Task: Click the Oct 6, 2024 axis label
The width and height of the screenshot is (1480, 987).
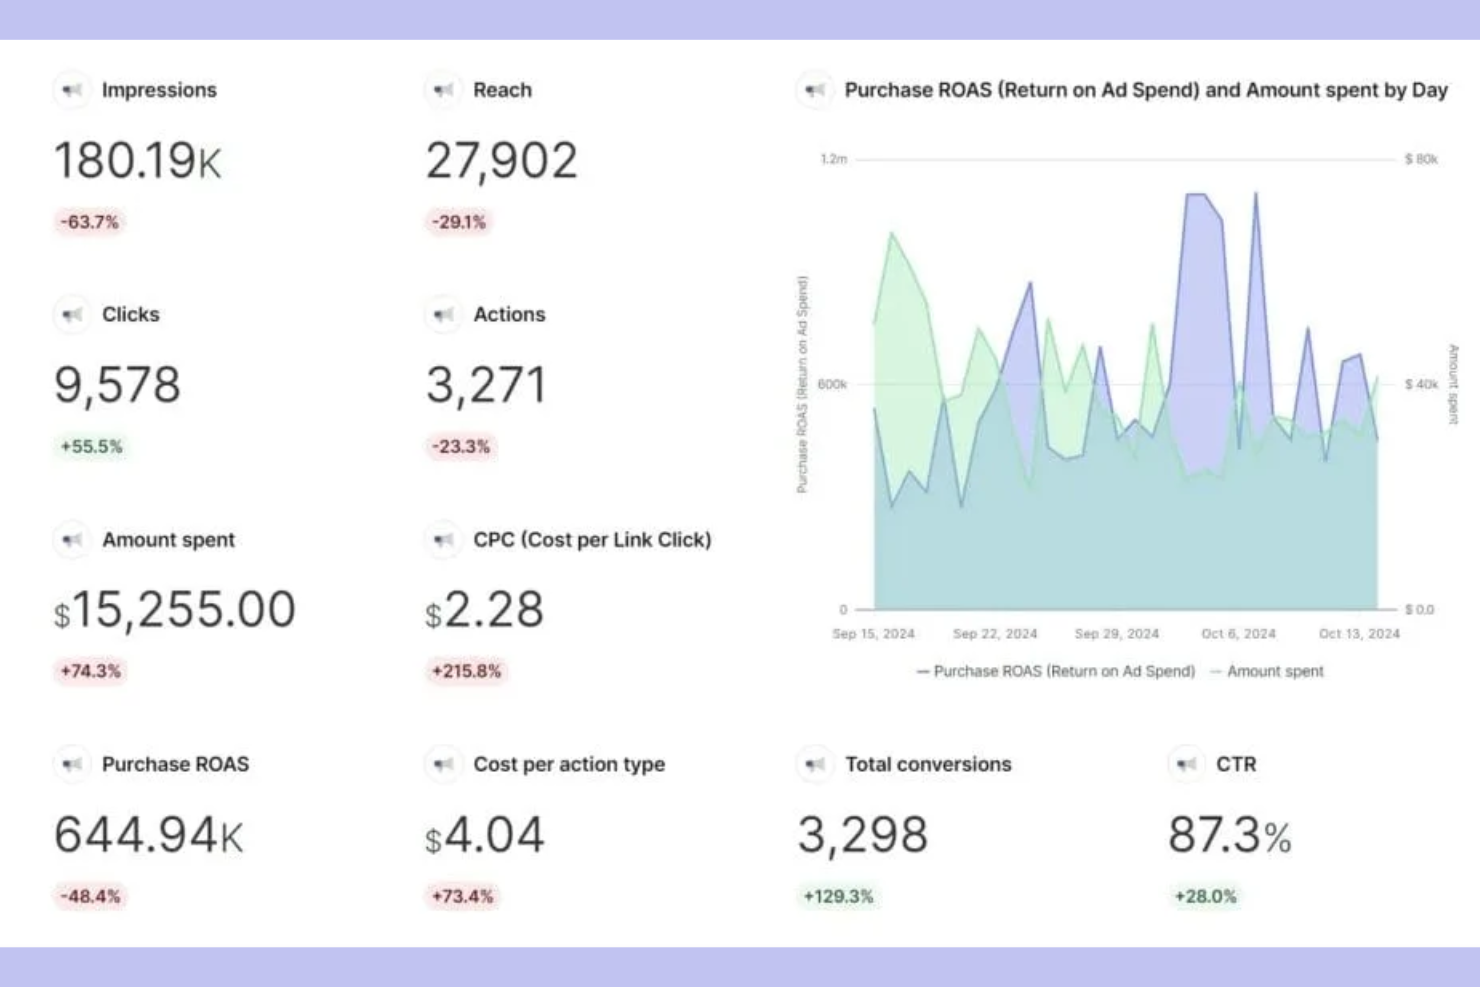Action: (x=1239, y=634)
